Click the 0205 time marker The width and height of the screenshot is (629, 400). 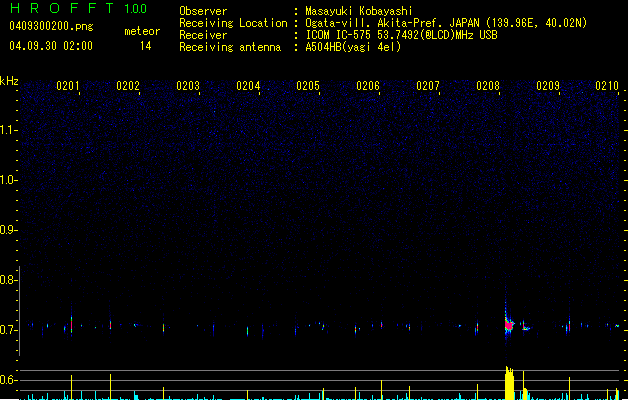tap(308, 86)
